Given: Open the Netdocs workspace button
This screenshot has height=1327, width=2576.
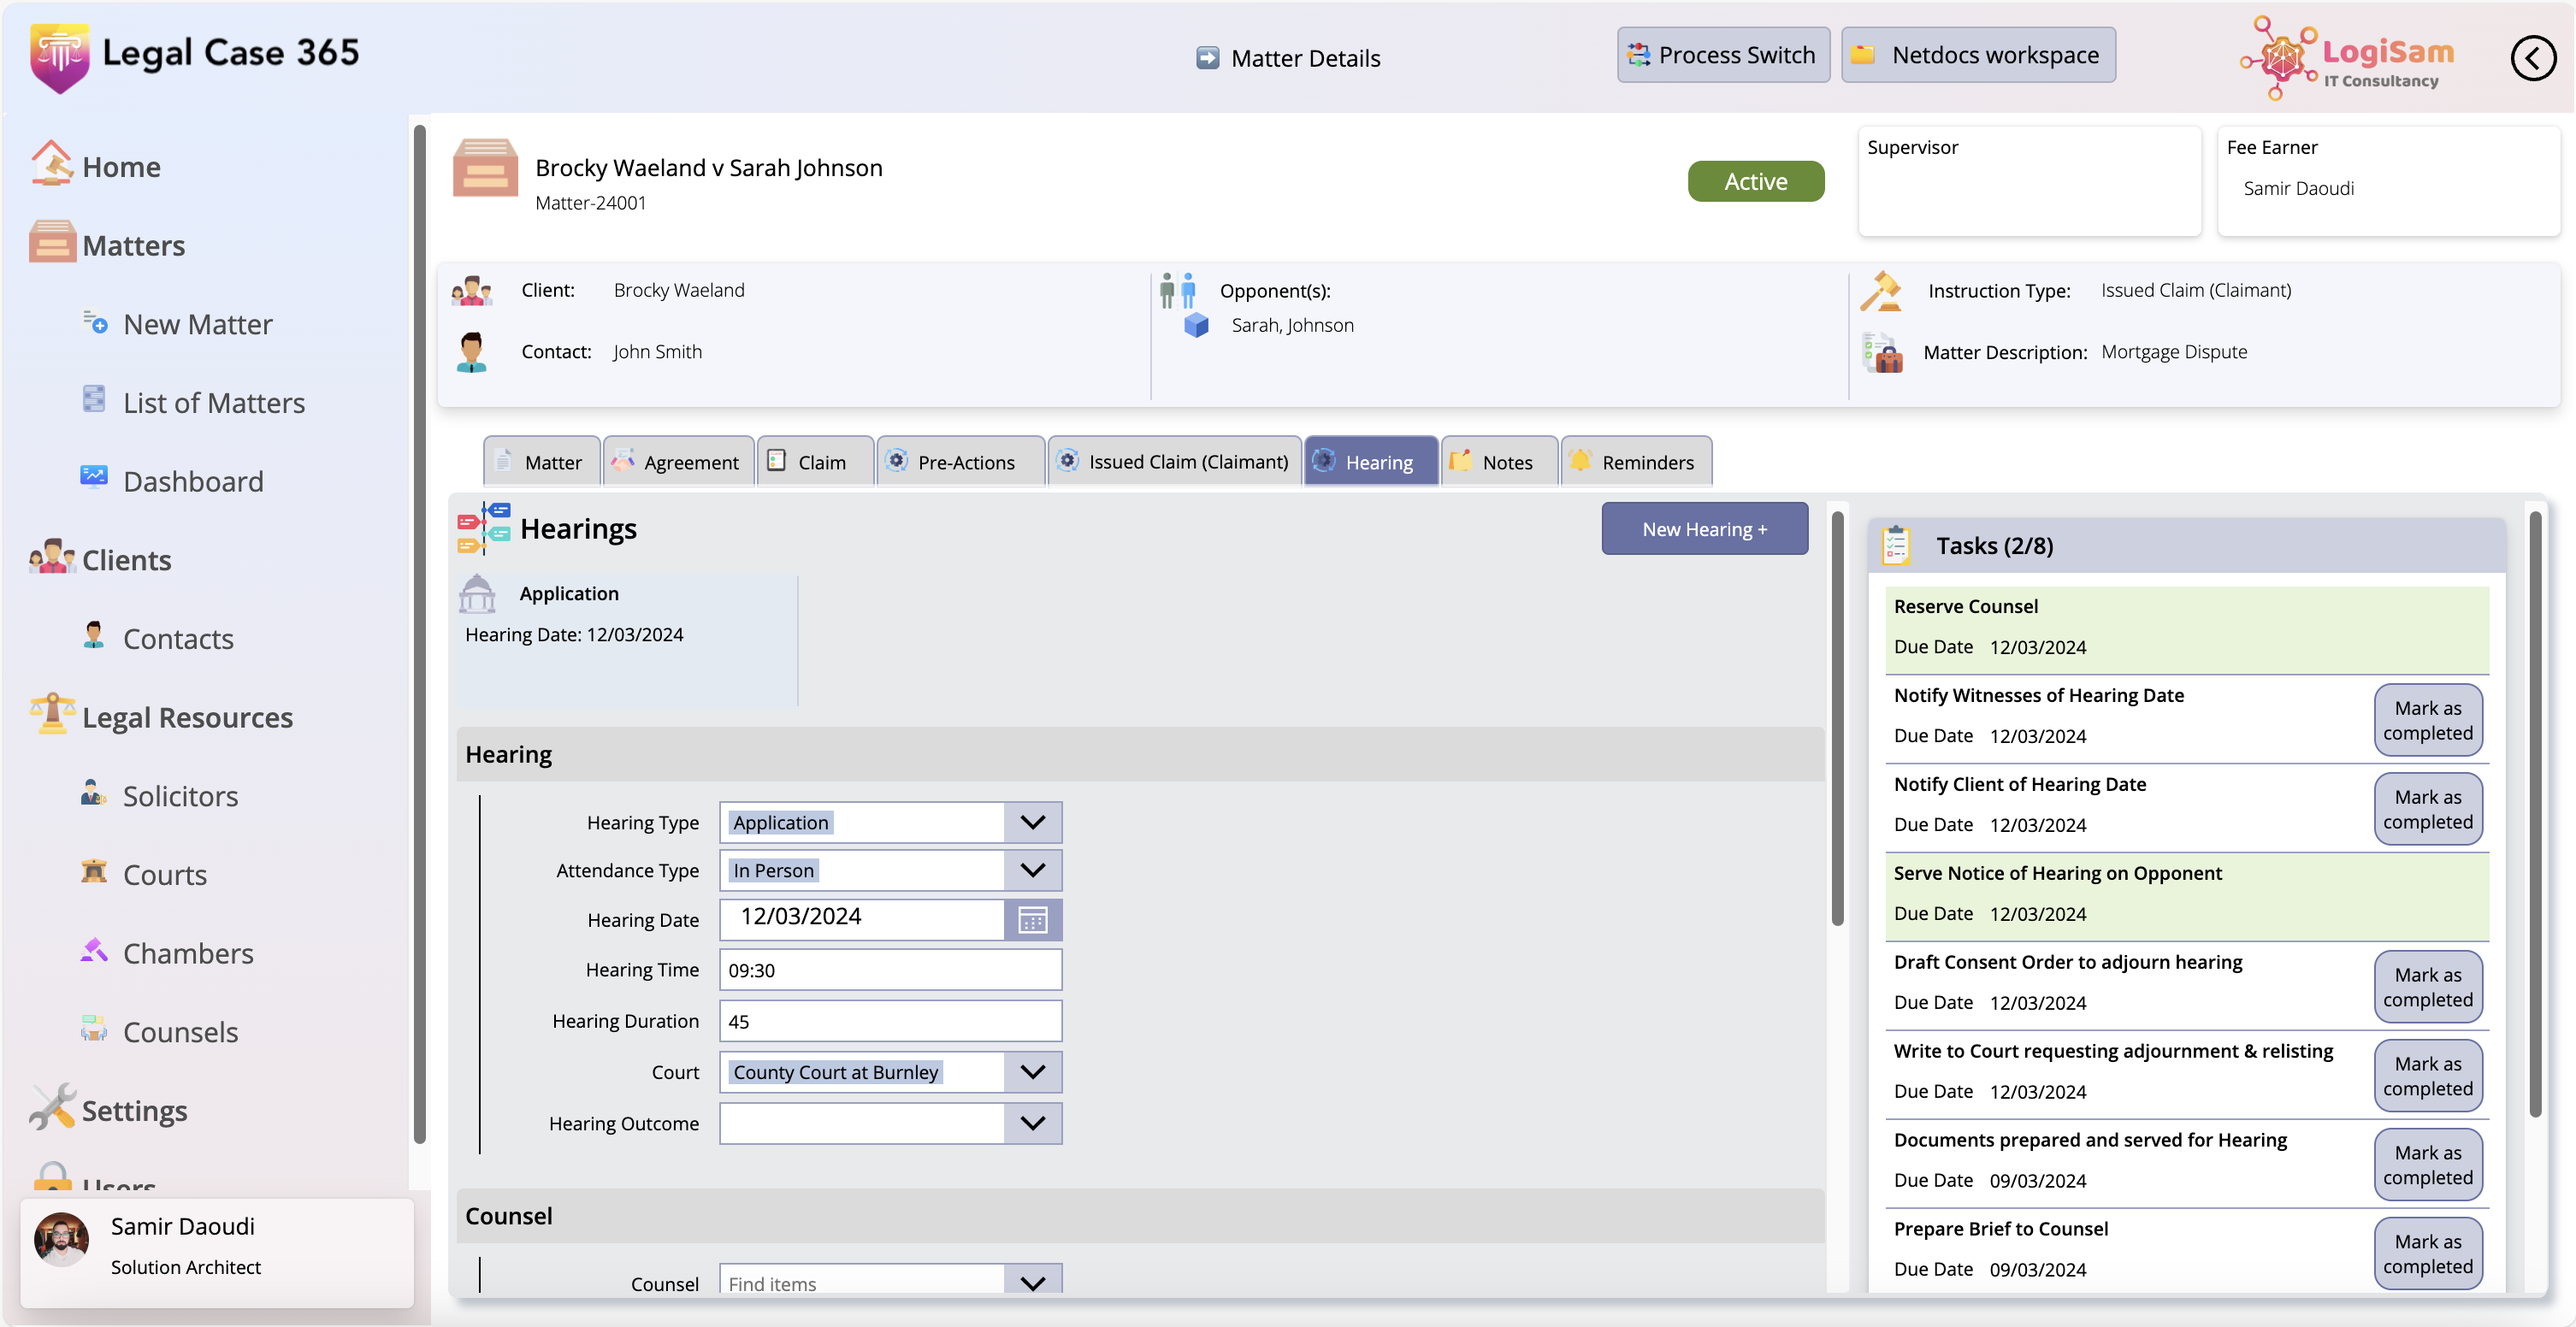Looking at the screenshot, I should point(1977,55).
